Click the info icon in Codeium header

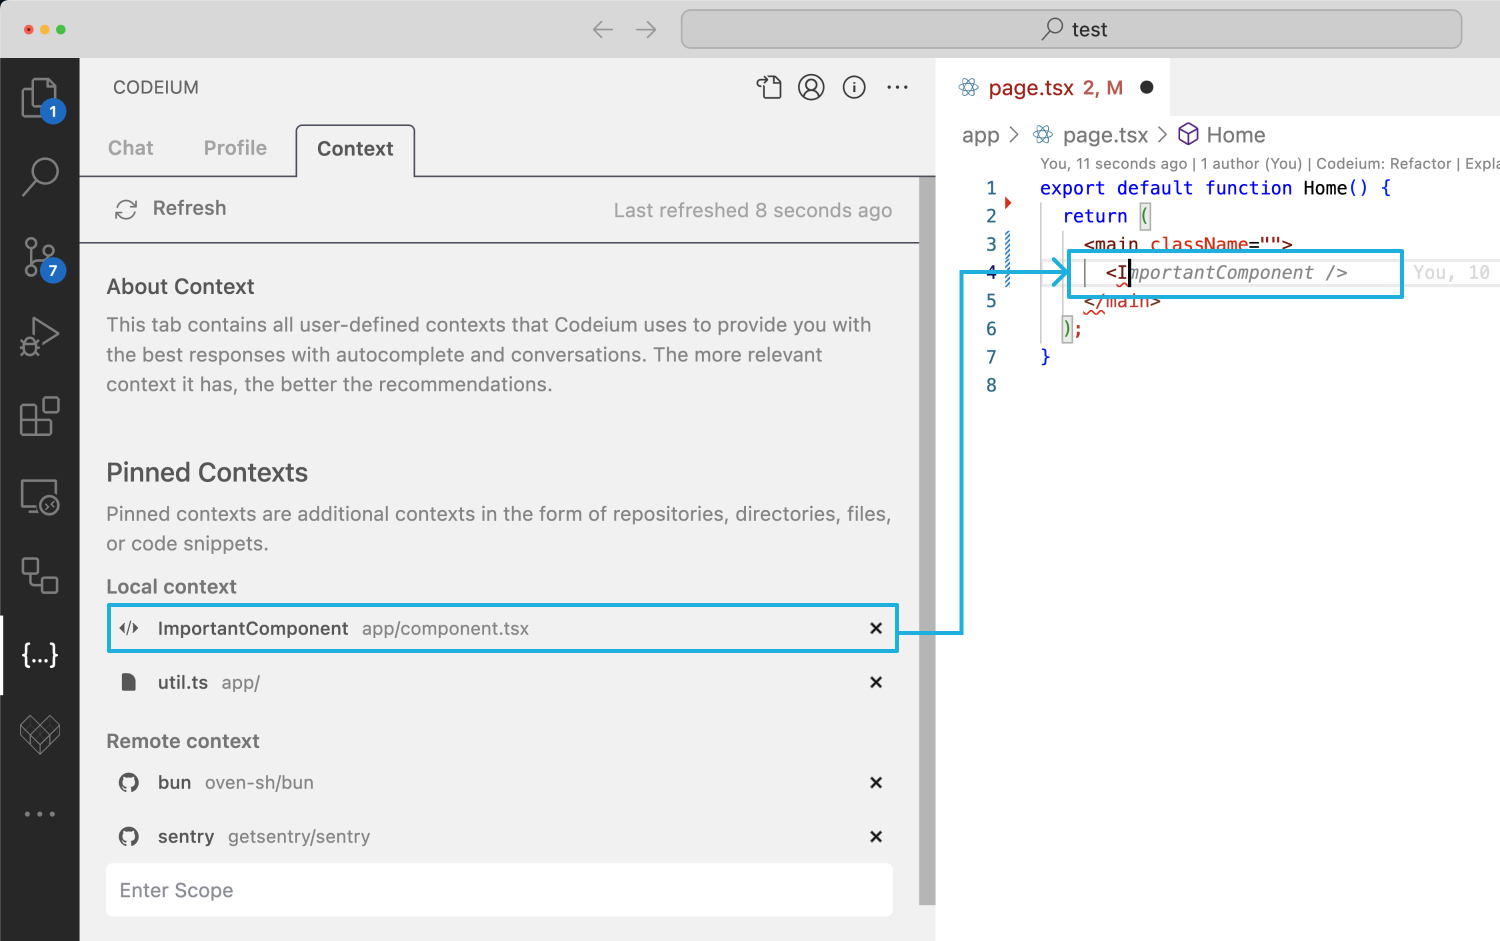(x=854, y=88)
